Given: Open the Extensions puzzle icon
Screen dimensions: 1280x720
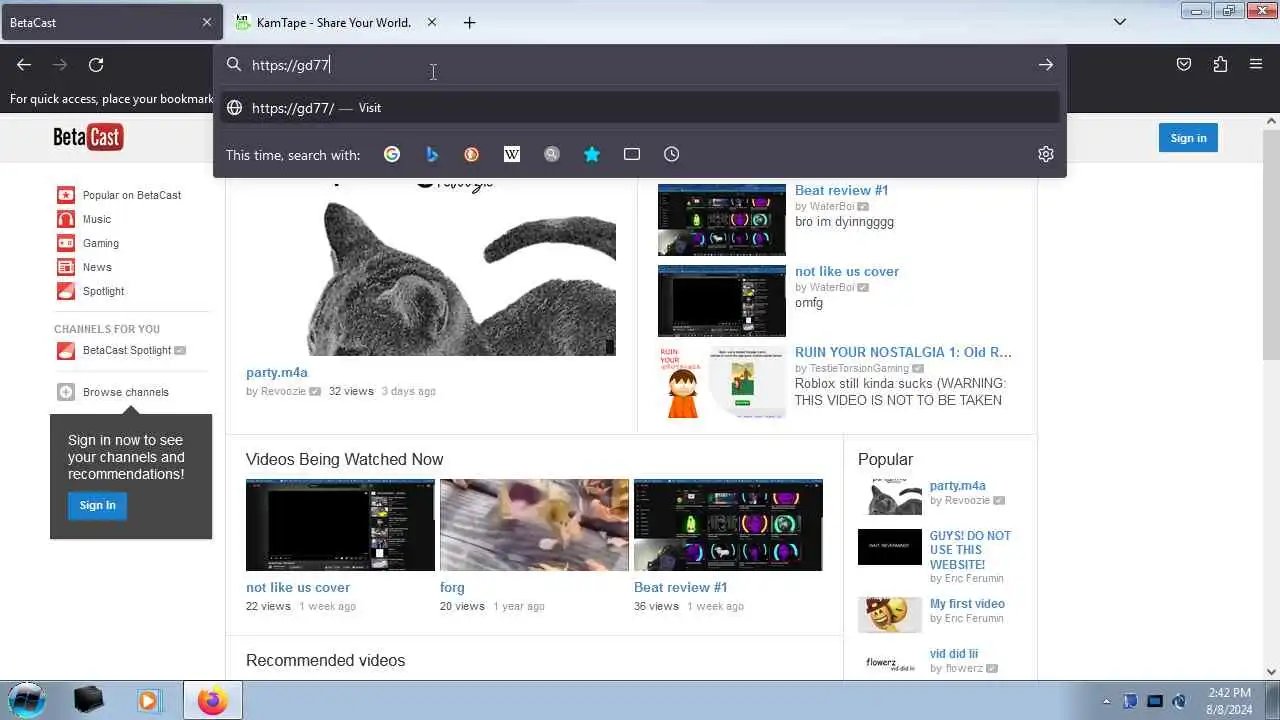Looking at the screenshot, I should pos(1220,65).
